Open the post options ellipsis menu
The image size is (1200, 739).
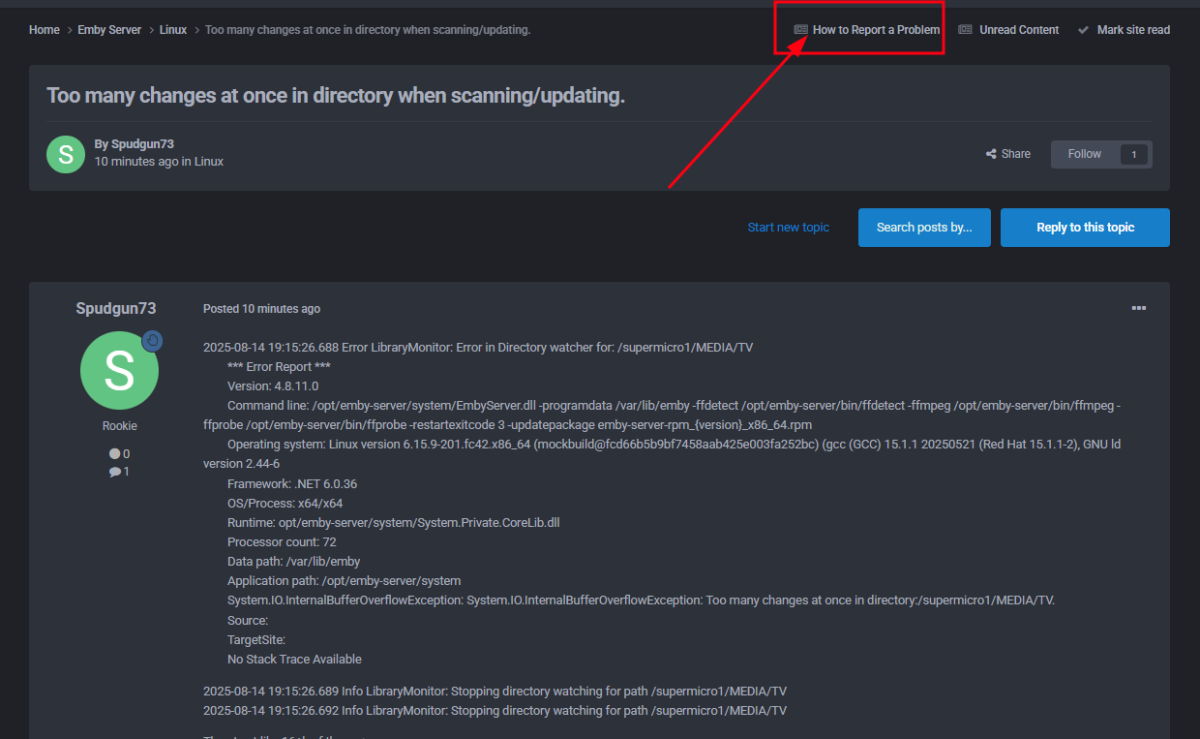[1138, 308]
